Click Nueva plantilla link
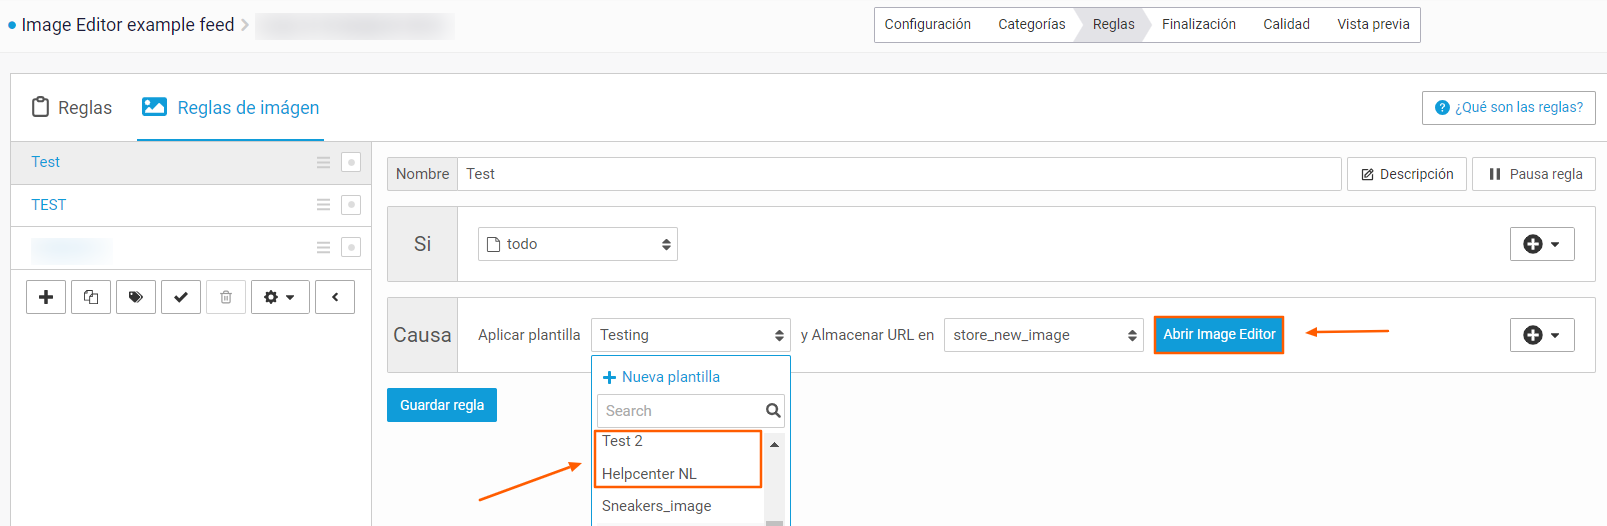Viewport: 1607px width, 526px height. 661,377
